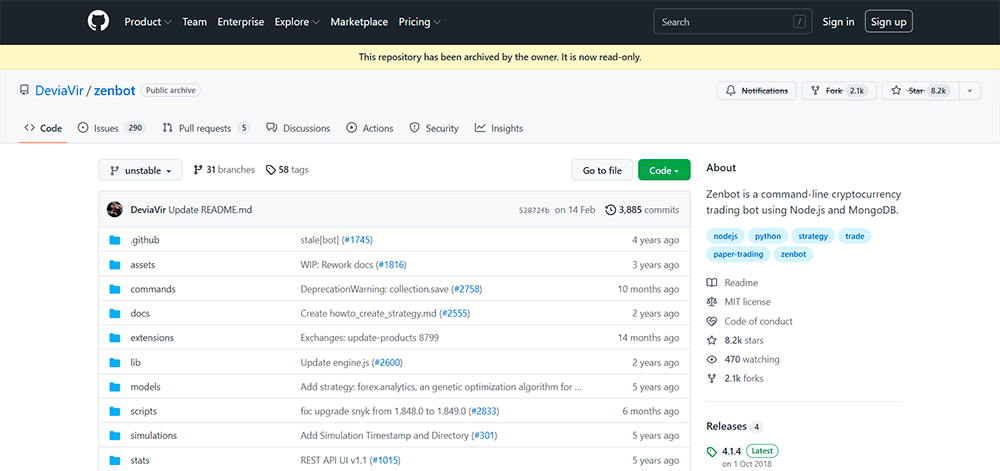This screenshot has height=471, width=1000.
Task: Click the Star button
Action: coord(920,91)
